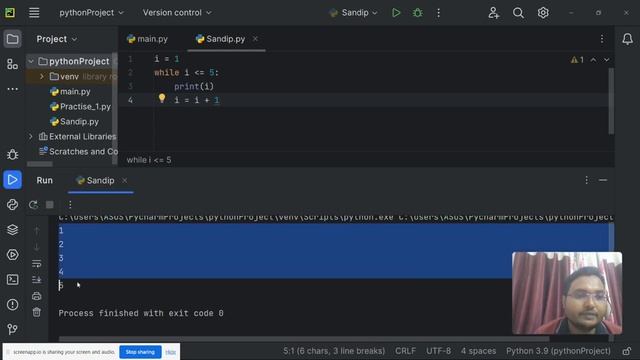
Task: Start debugging the Sandip configuration
Action: click(x=417, y=13)
